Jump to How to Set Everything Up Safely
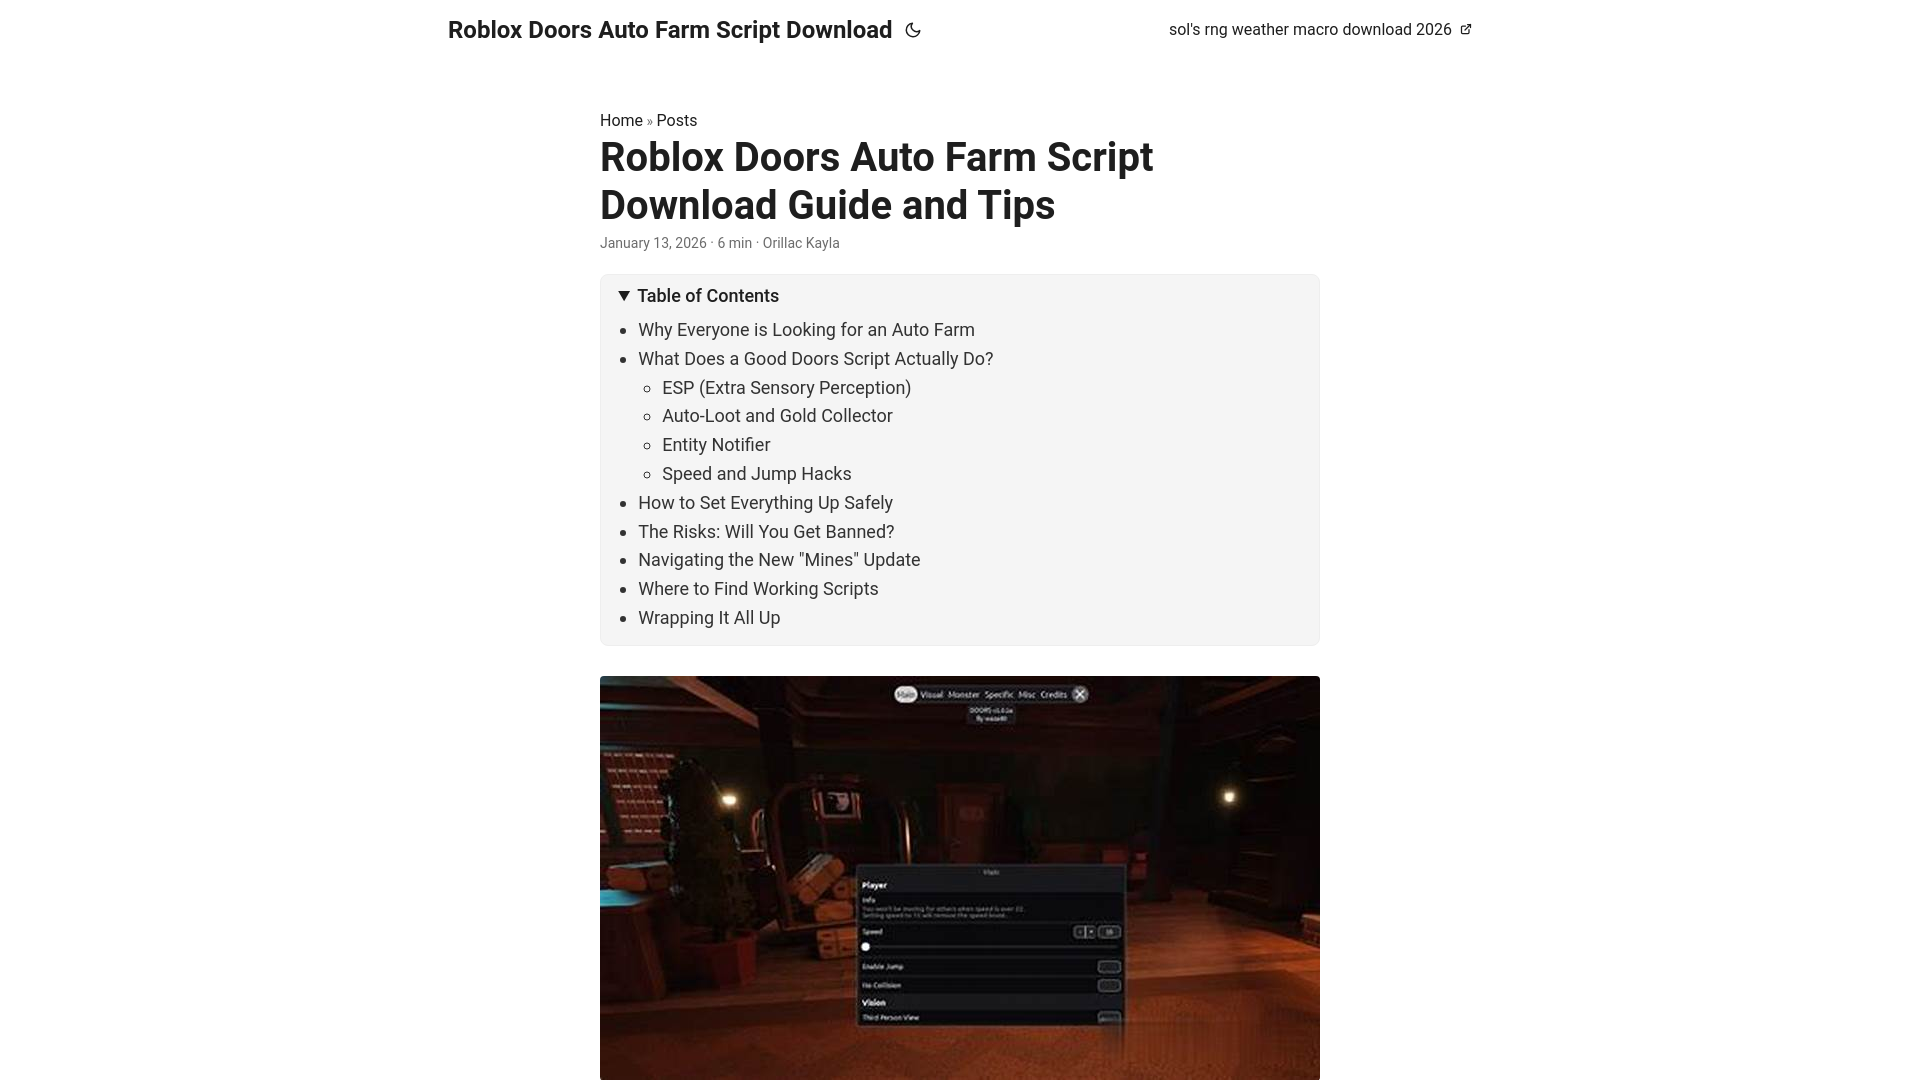The width and height of the screenshot is (1920, 1080). coord(765,503)
